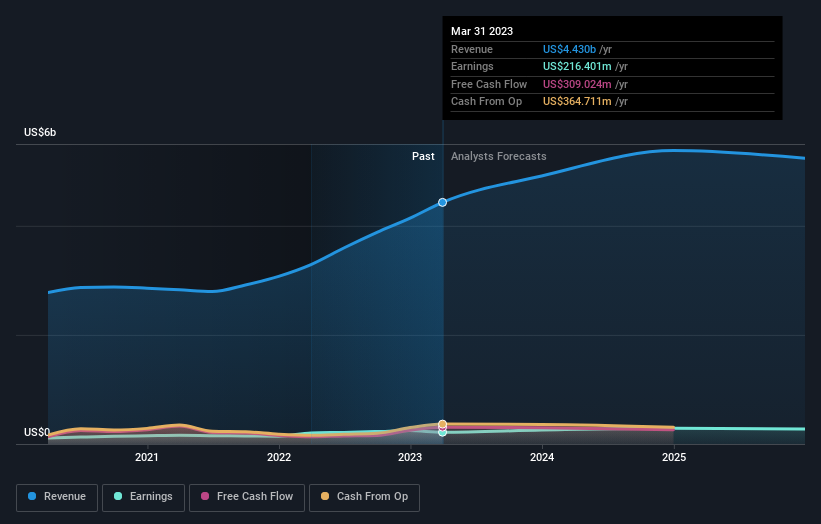Click the Free Cash Flow label in tooltip
The width and height of the screenshot is (821, 524).
[489, 84]
